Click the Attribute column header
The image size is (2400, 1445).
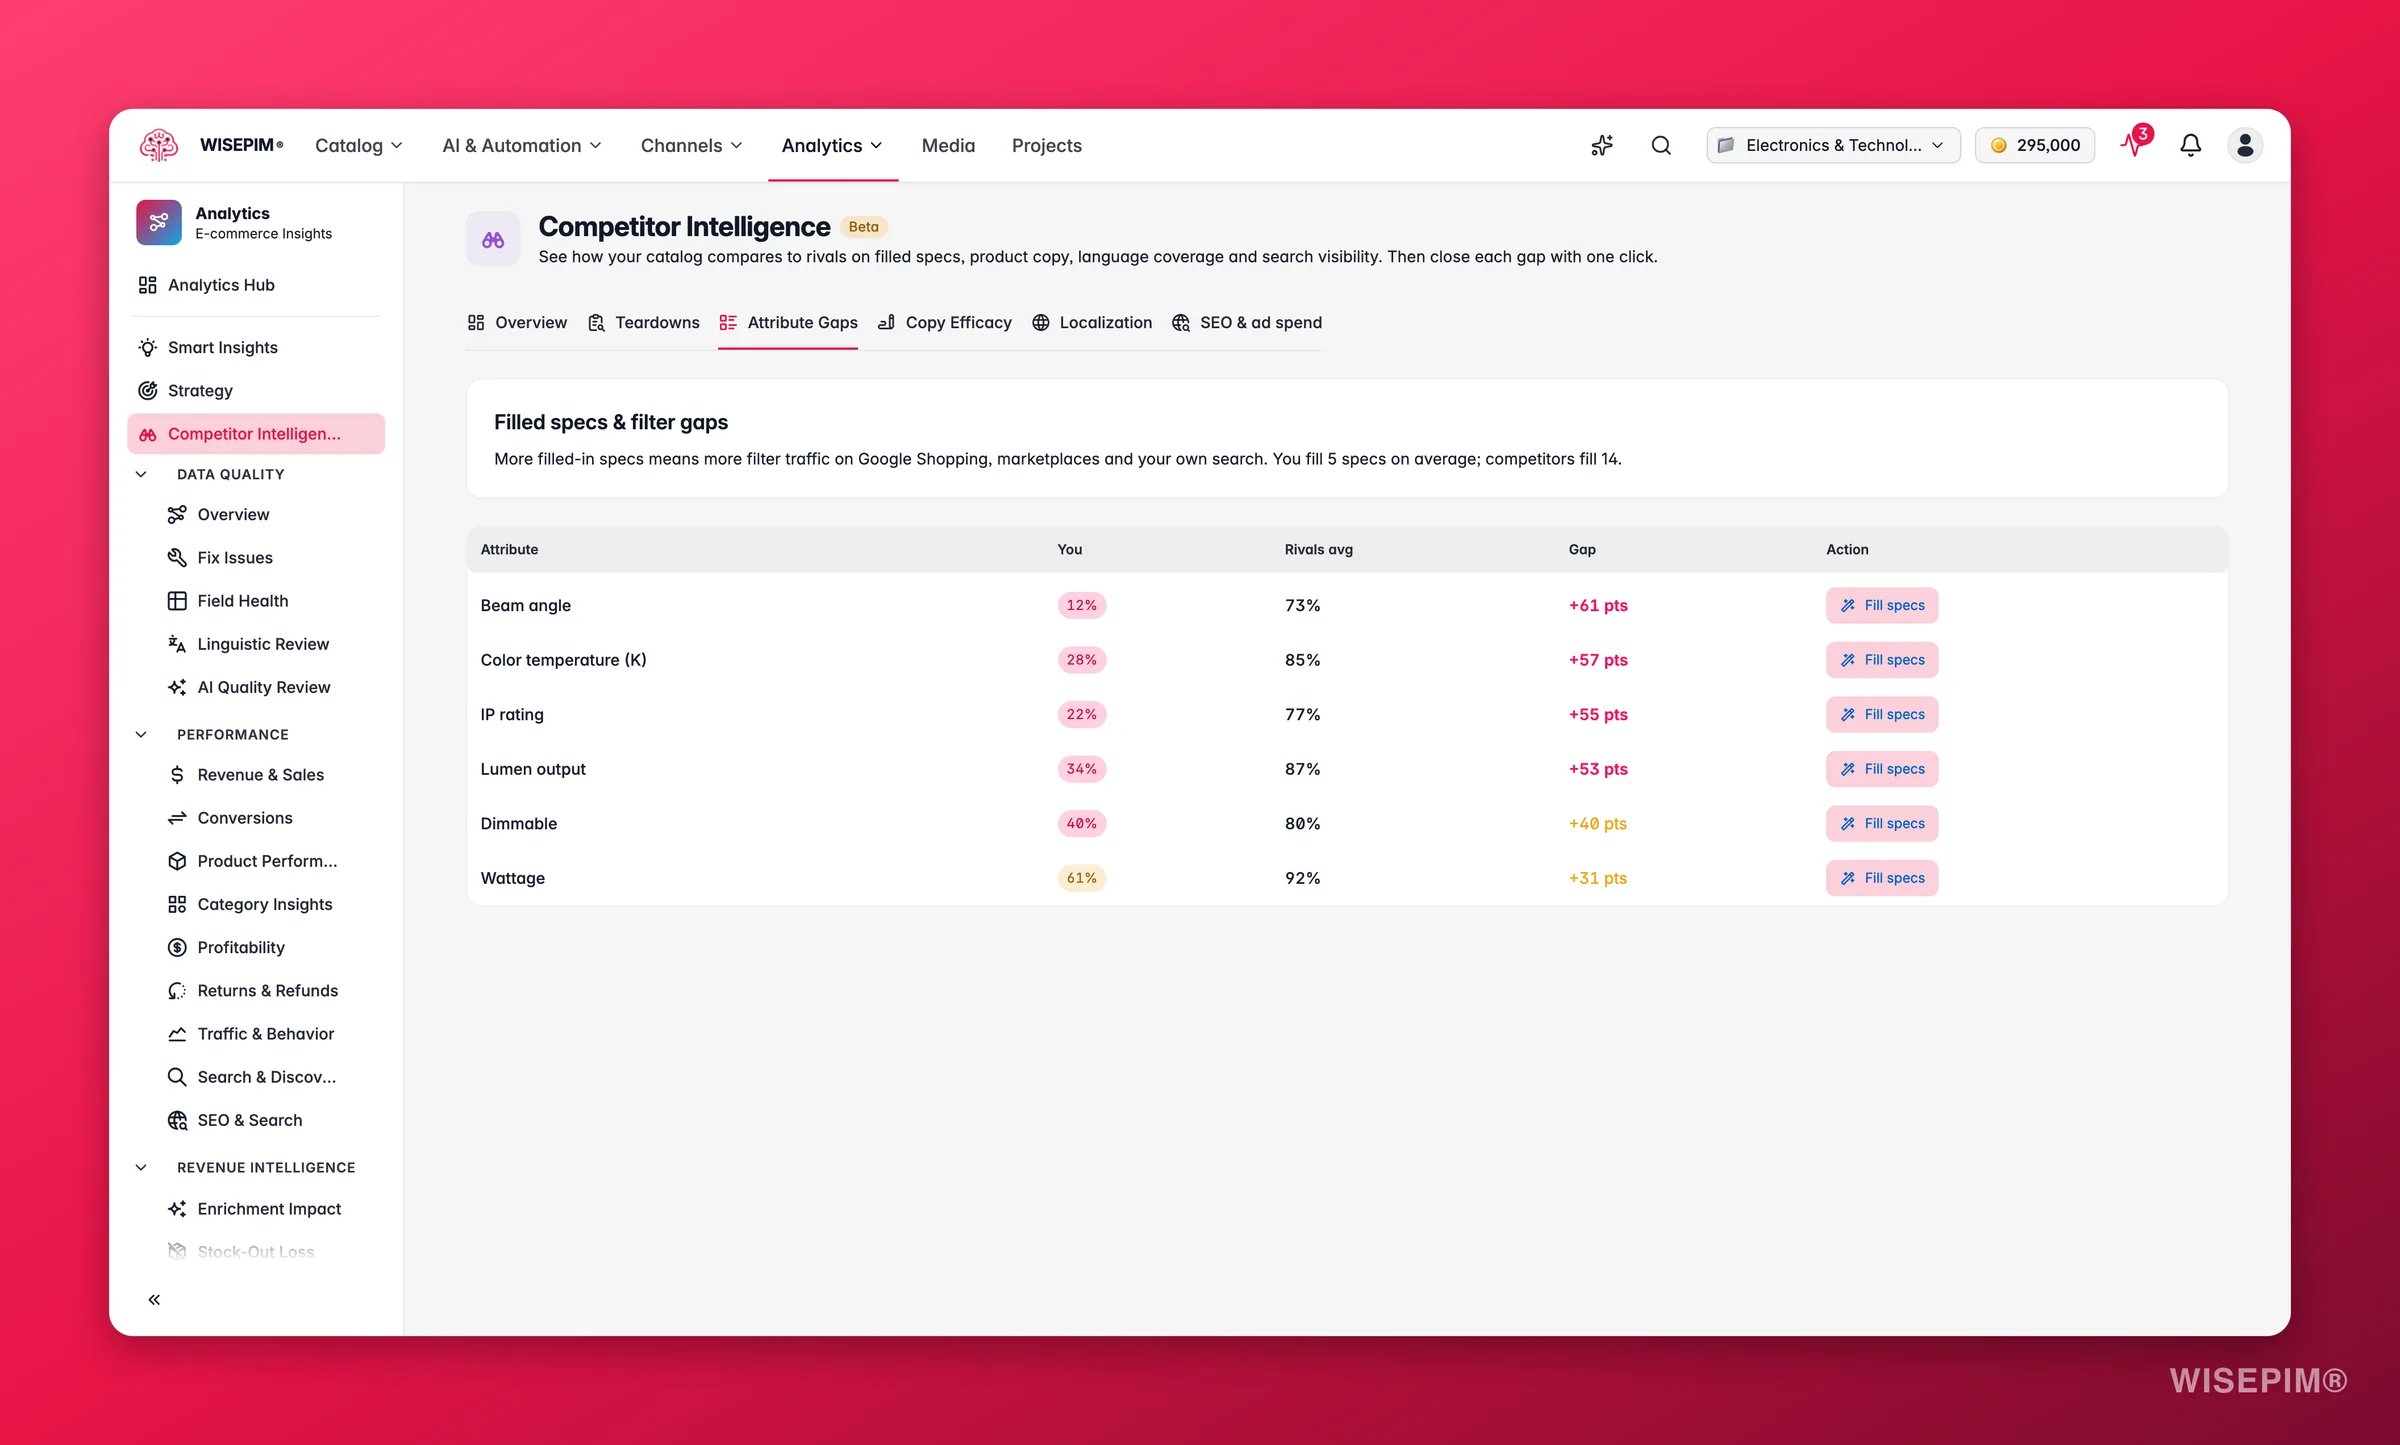pyautogui.click(x=509, y=549)
